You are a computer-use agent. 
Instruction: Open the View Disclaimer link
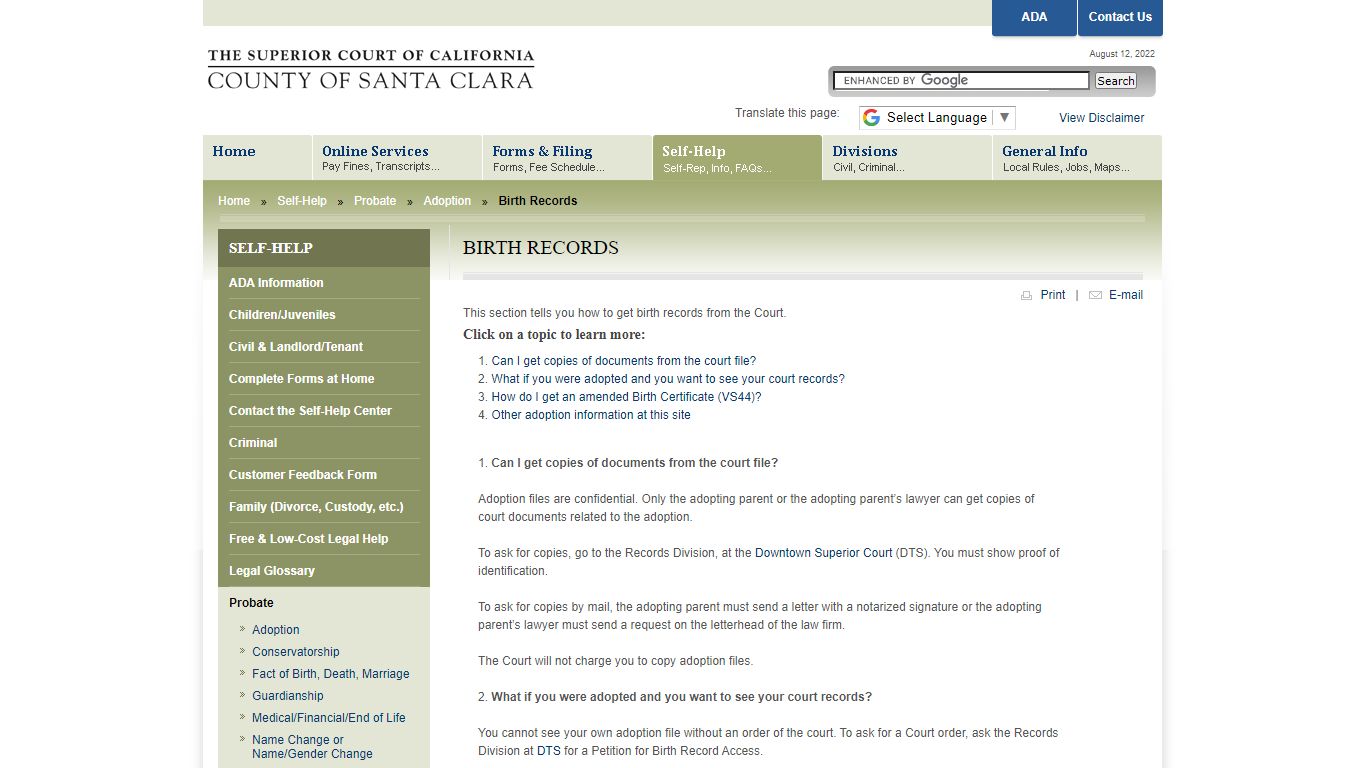point(1101,118)
